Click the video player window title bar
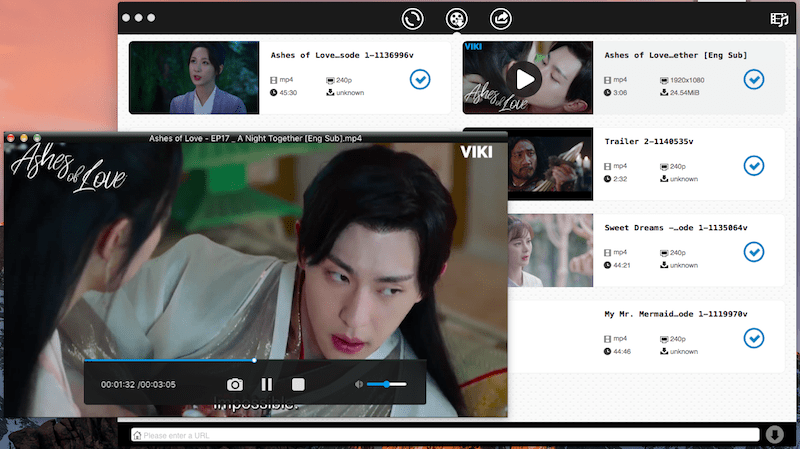 [x=255, y=138]
